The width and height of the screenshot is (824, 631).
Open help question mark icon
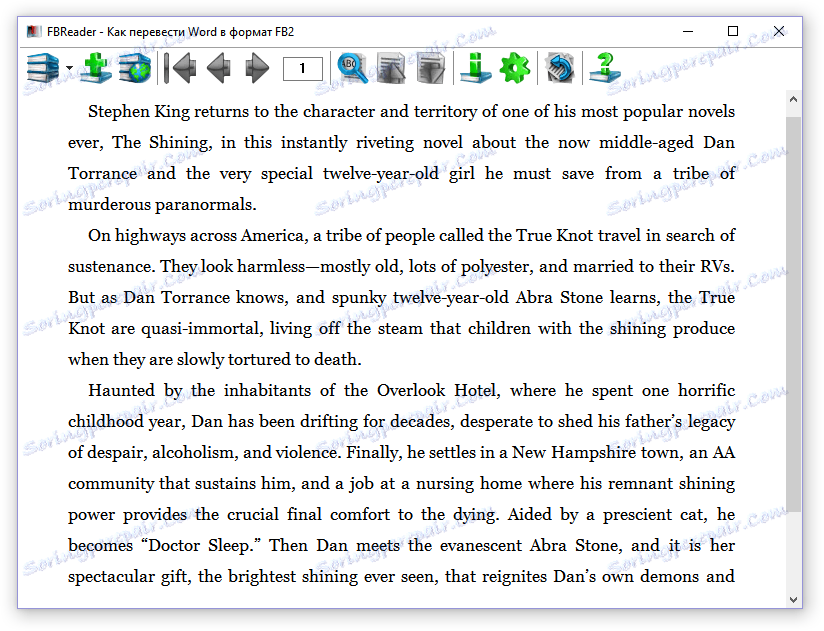tap(605, 68)
